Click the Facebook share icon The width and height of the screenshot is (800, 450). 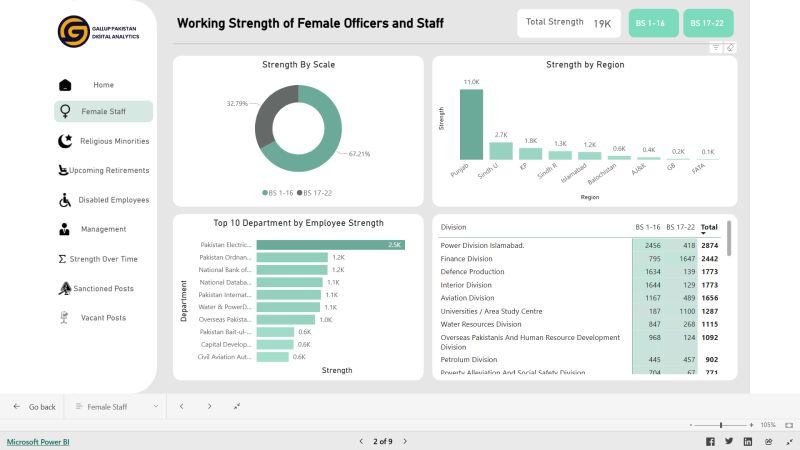pyautogui.click(x=711, y=441)
